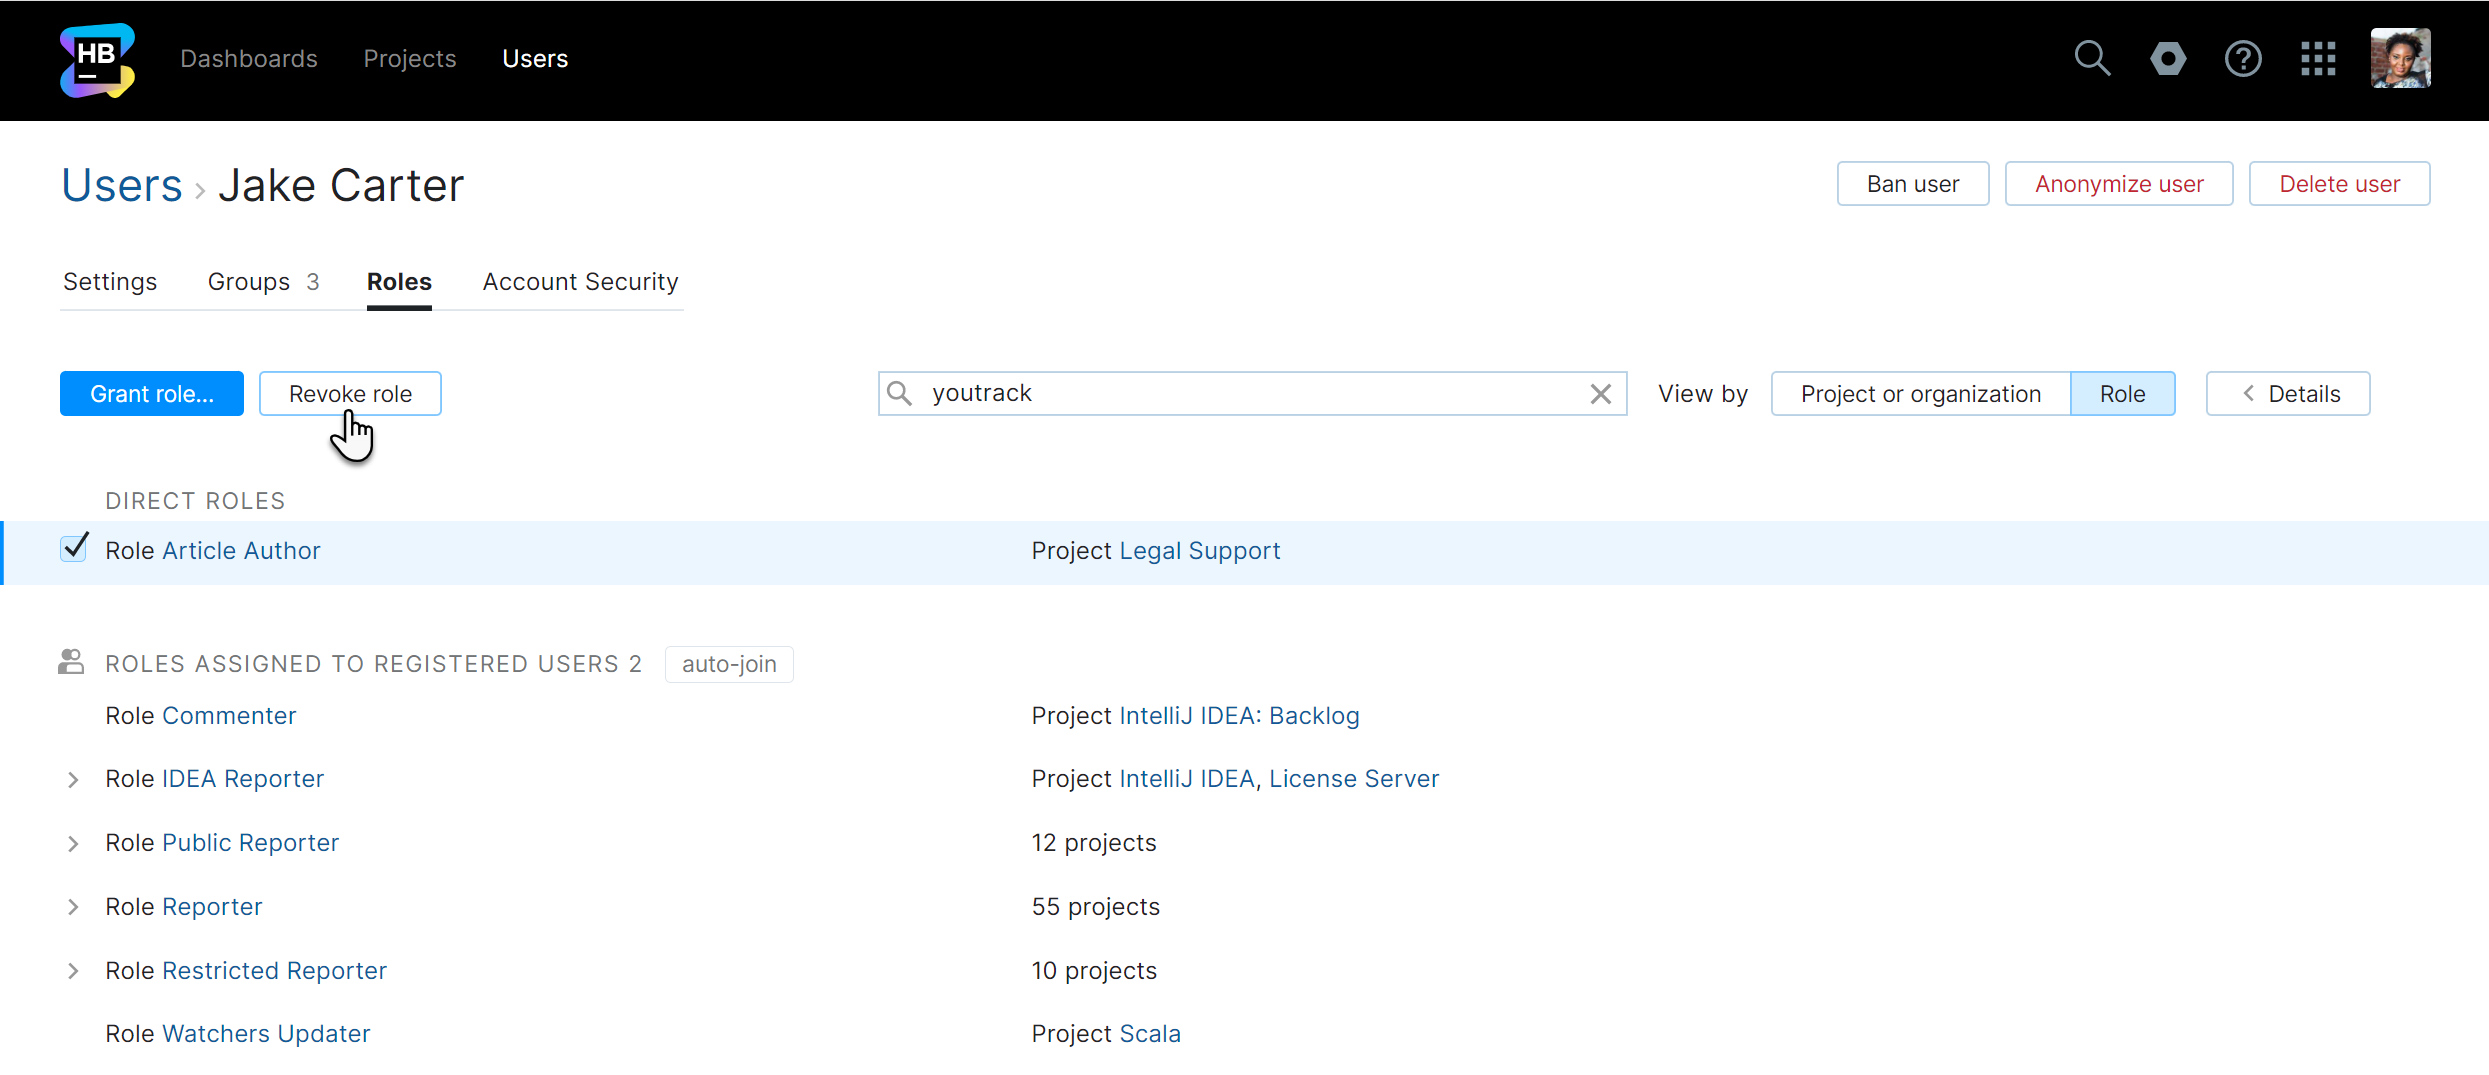This screenshot has height=1075, width=2489.
Task: Expand the IDEA Reporter role row
Action: pos(73,780)
